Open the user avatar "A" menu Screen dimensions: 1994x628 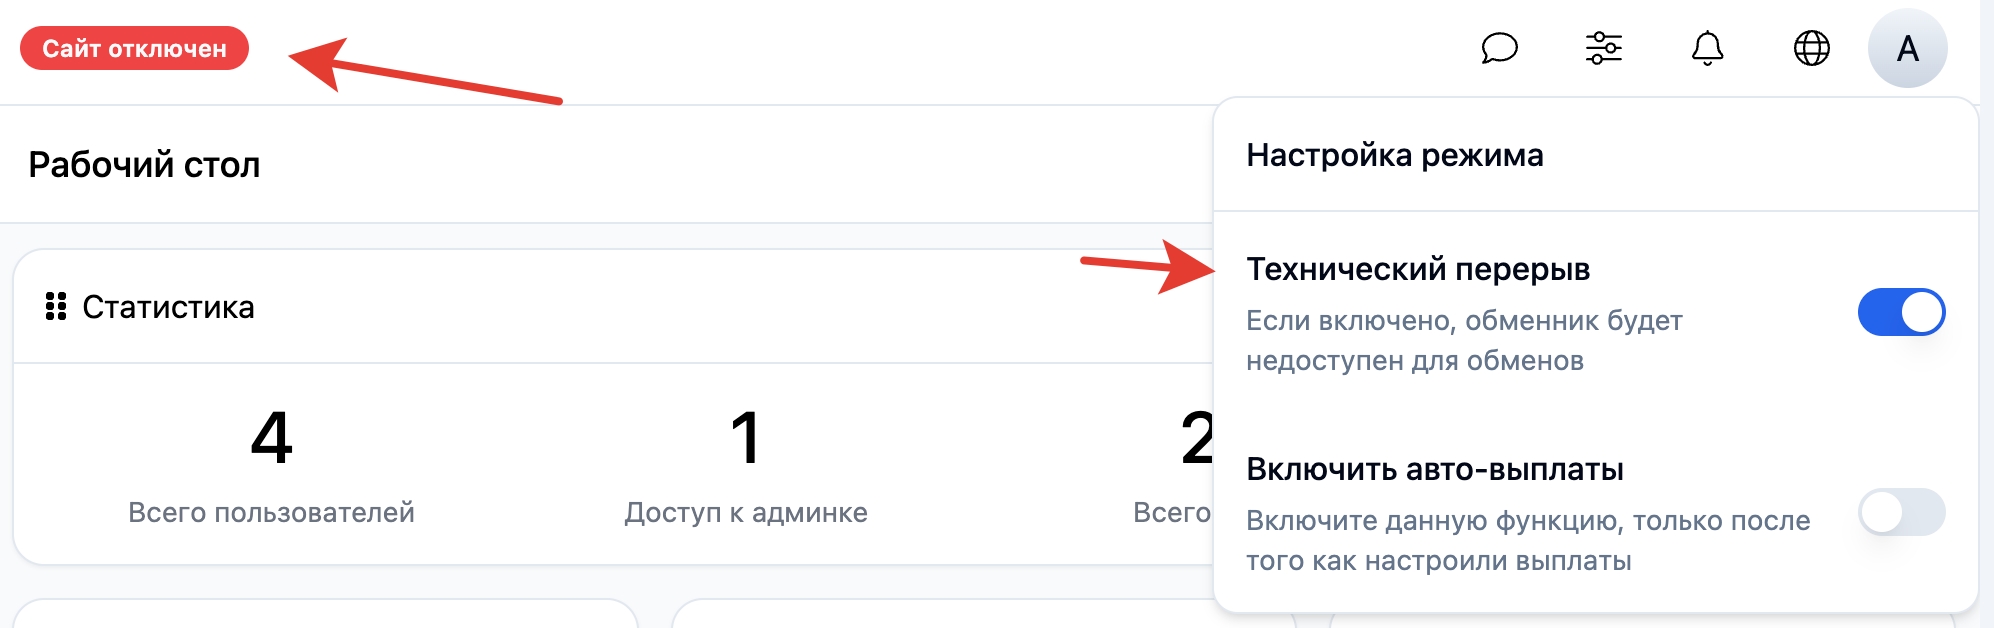coord(1907,48)
